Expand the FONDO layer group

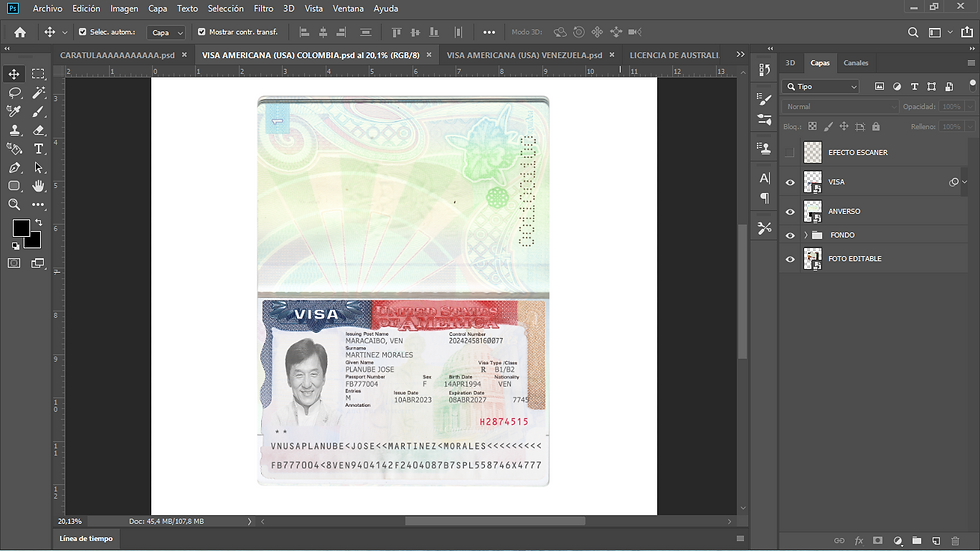(806, 236)
